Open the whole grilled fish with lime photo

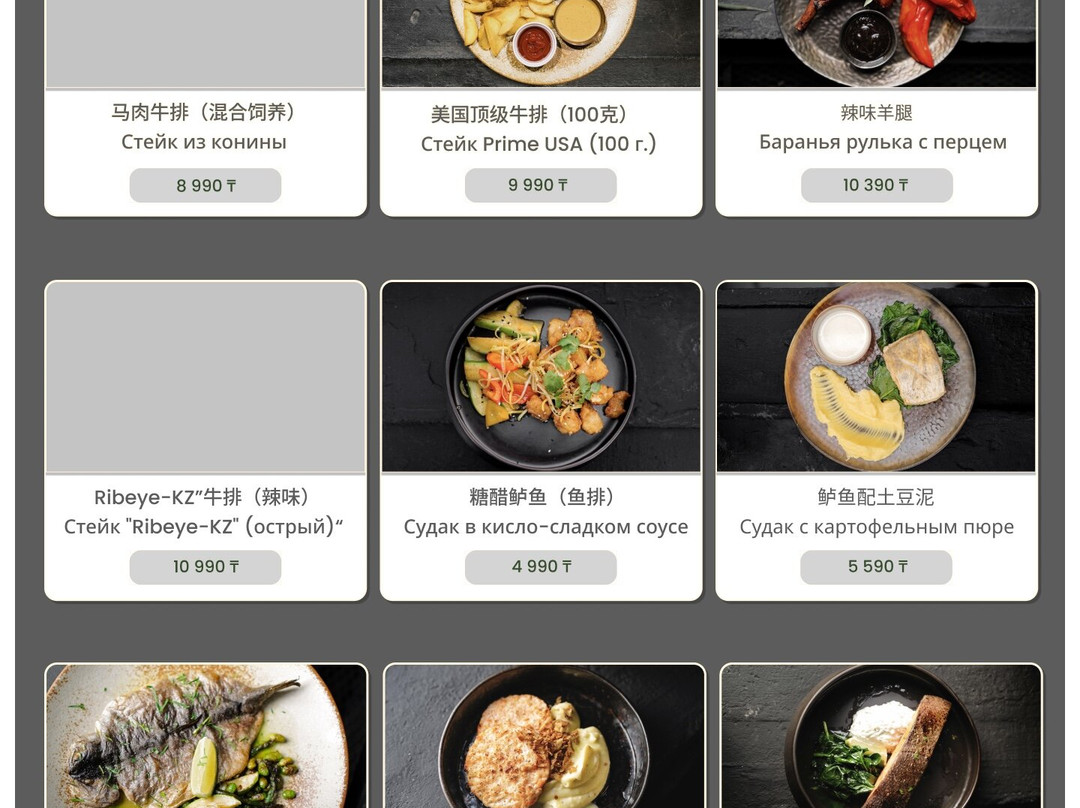click(x=206, y=736)
